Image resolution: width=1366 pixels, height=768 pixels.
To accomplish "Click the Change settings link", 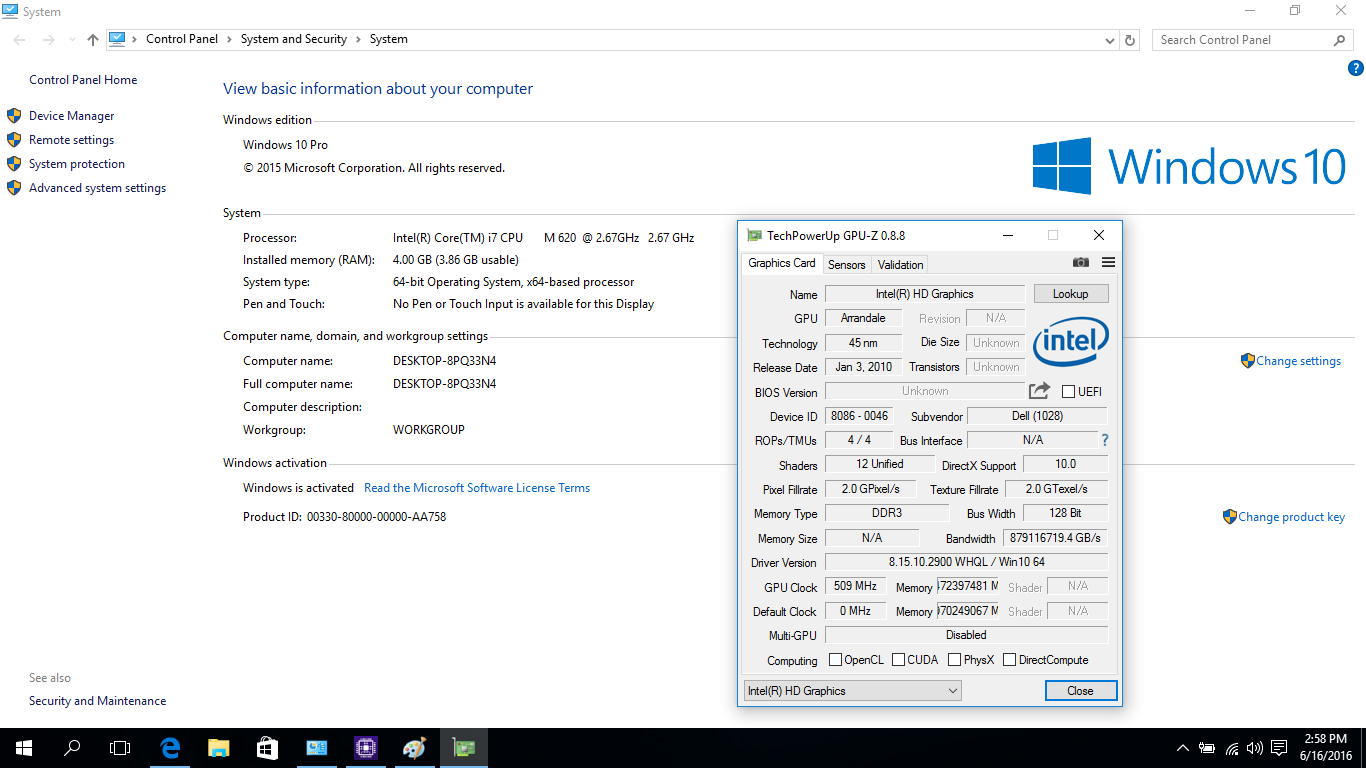I will coord(1298,361).
